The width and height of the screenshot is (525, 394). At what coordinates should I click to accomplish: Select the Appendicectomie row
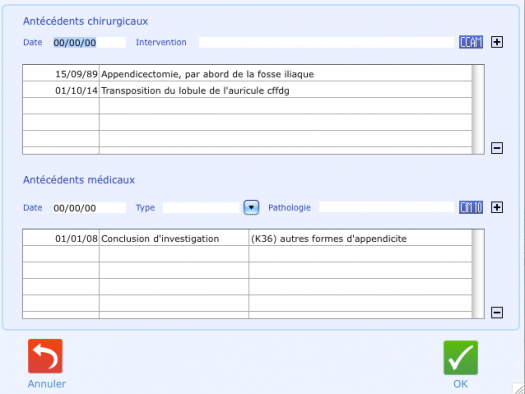coord(247,74)
